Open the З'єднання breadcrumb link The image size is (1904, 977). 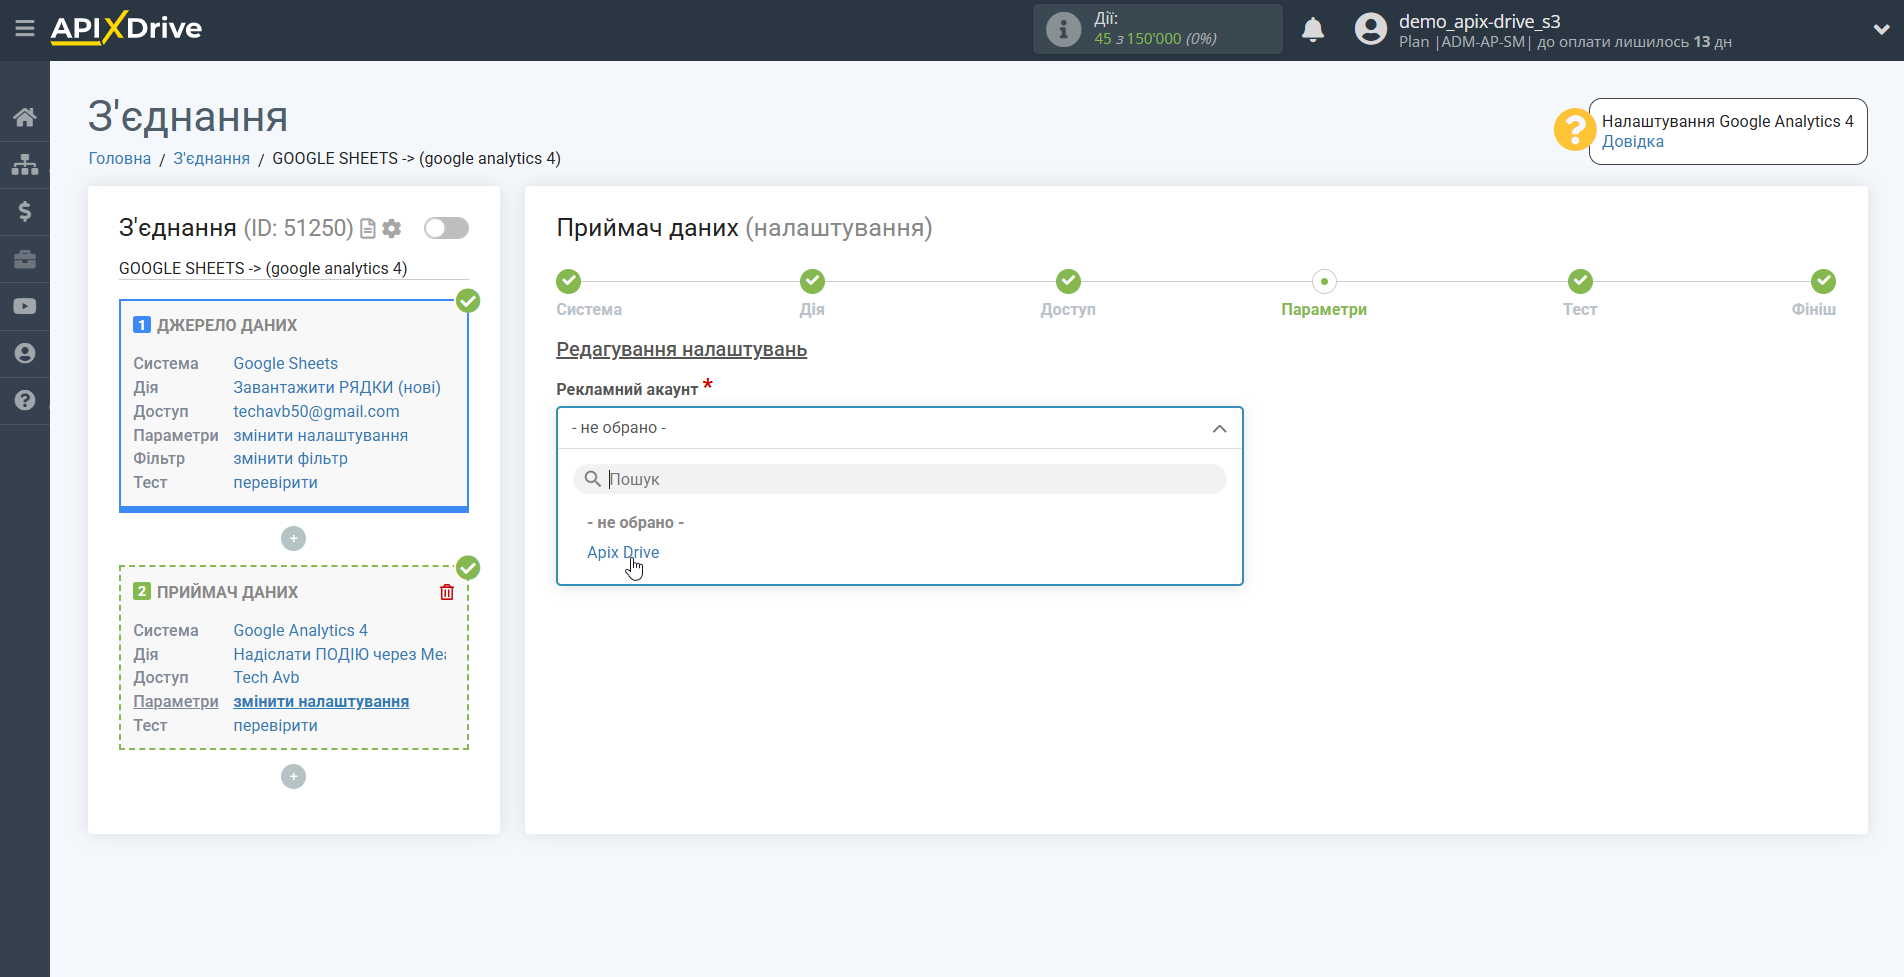pos(211,159)
